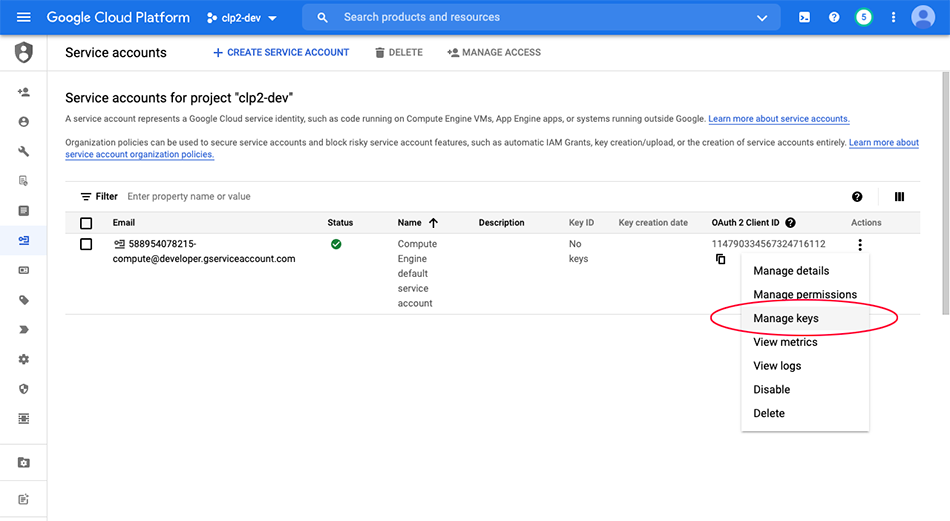Image resolution: width=950 pixels, height=521 pixels.
Task: Check the compute service account row checkbox
Action: [x=86, y=245]
